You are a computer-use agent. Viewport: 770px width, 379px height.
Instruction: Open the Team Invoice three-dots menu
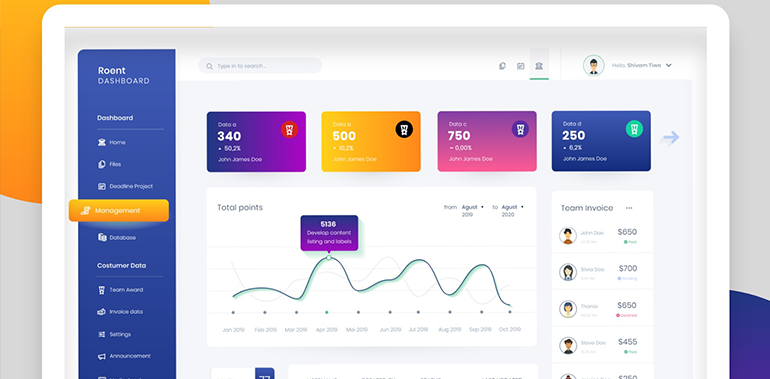(629, 208)
